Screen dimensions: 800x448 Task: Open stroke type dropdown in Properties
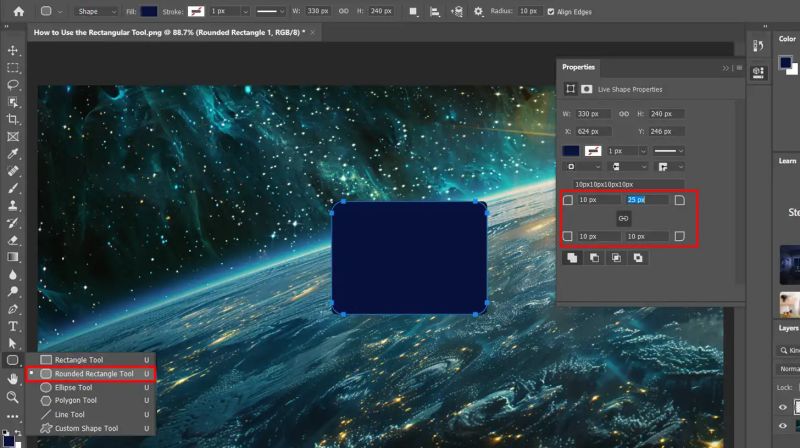click(668, 151)
